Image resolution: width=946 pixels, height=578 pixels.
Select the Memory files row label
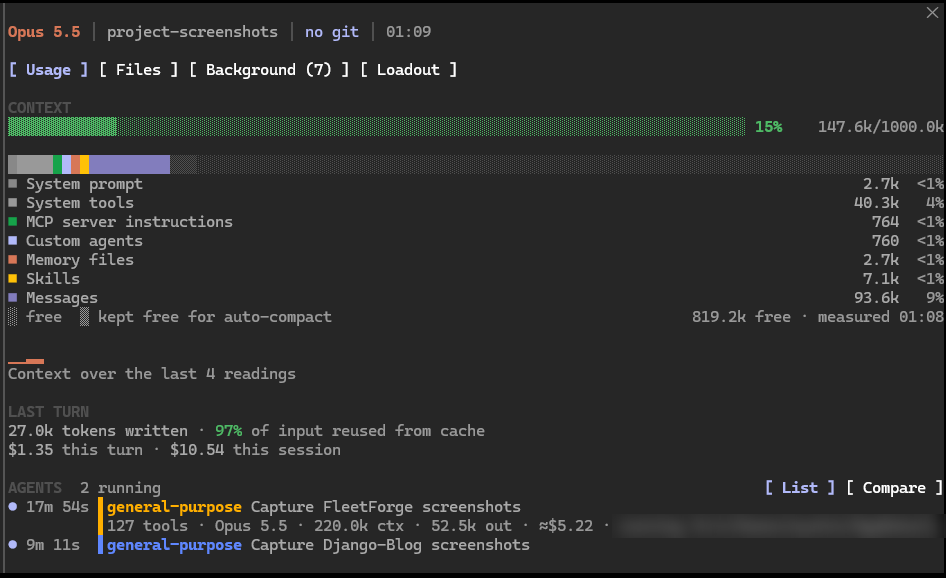coord(80,260)
